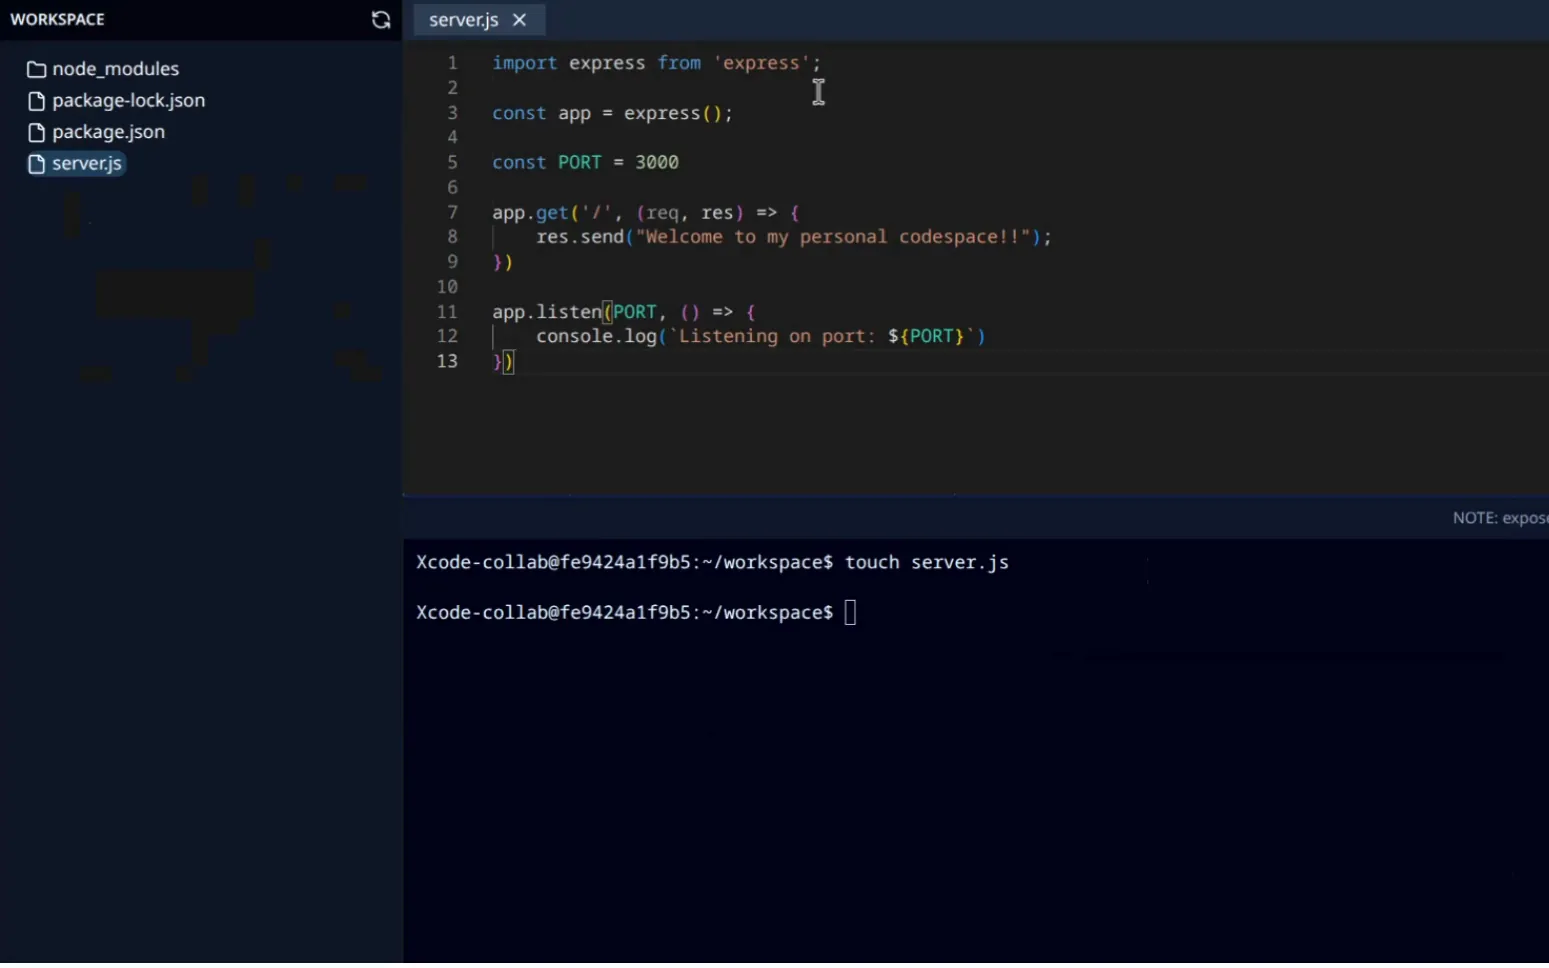Click the file icon beside package.json
1549x968 pixels.
pos(37,133)
